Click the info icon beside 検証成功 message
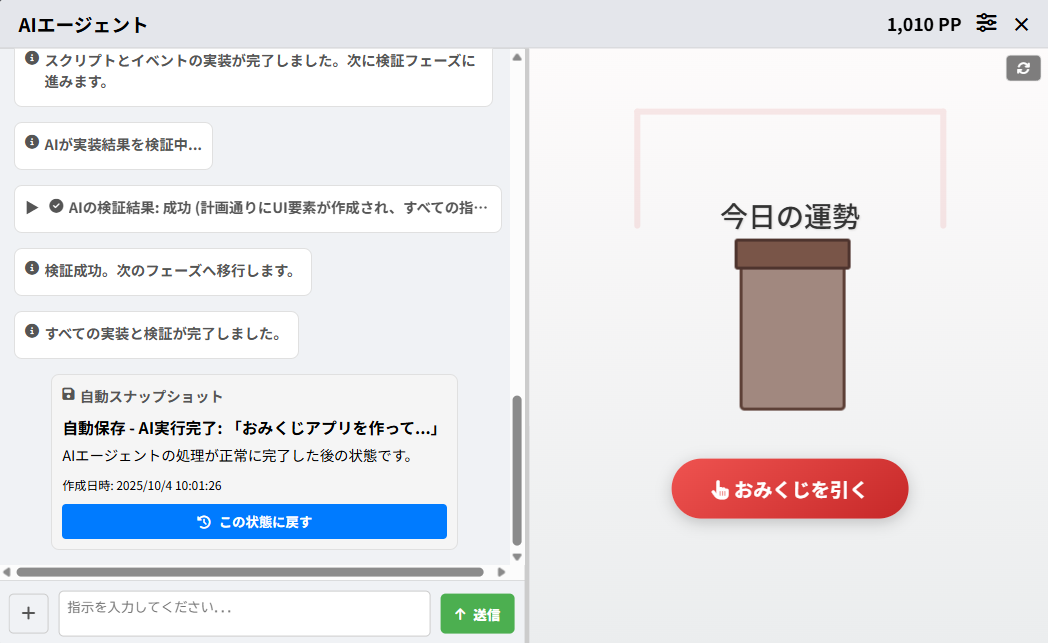The width and height of the screenshot is (1048, 643). pos(32,271)
